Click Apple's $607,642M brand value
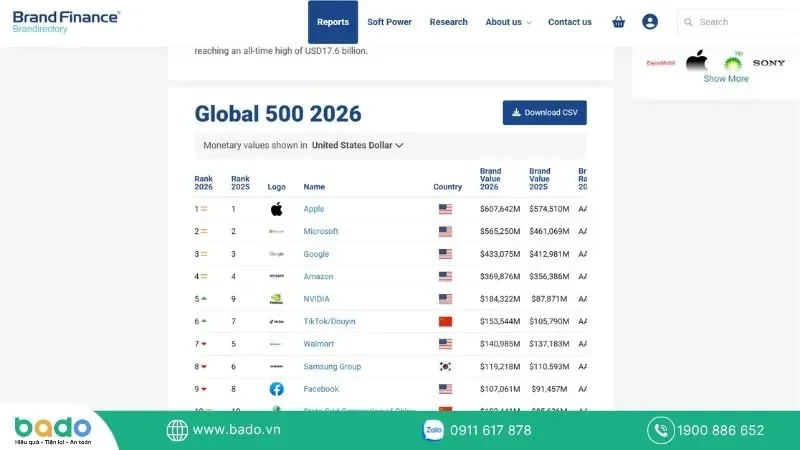This screenshot has height=450, width=800. [500, 209]
